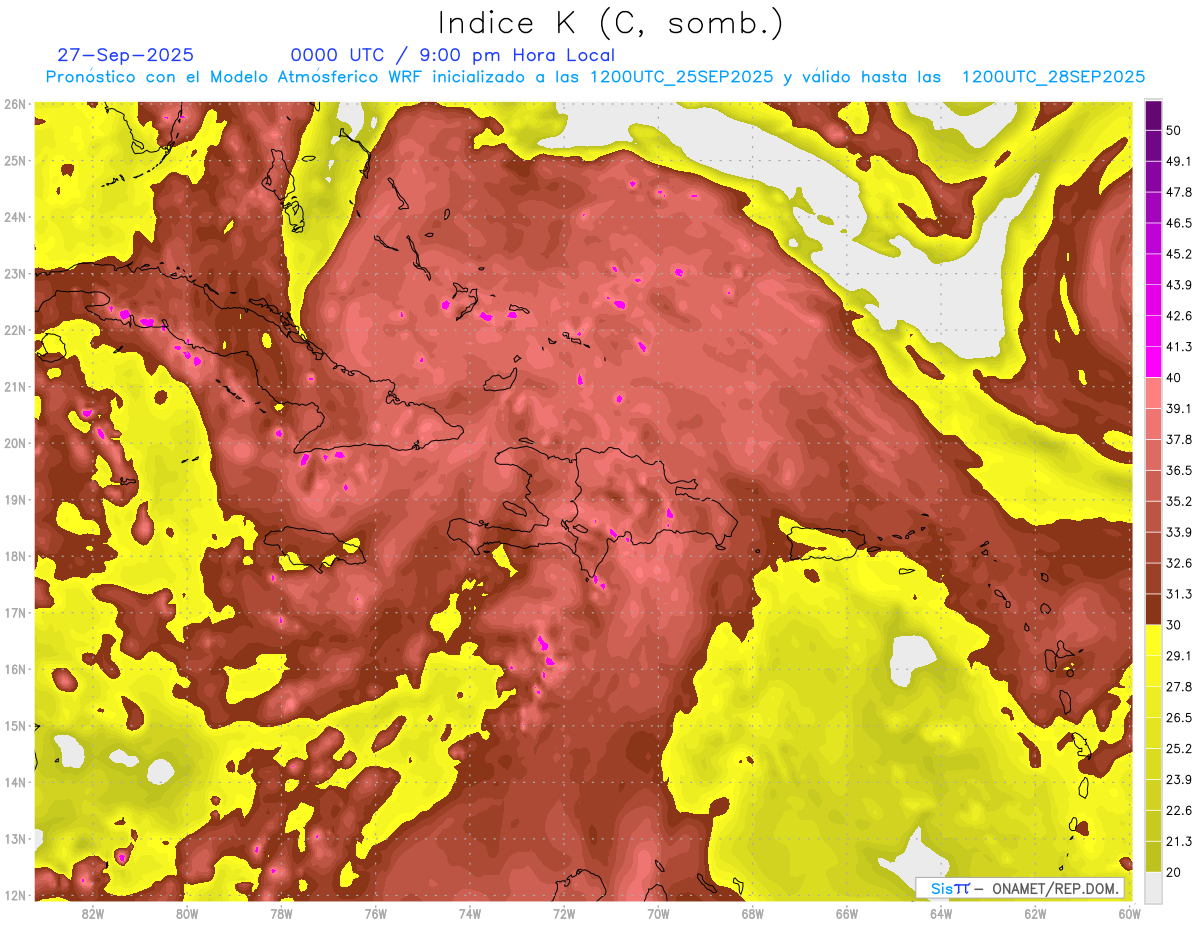Click the "Indice K (C, somb.)" map title
Screen dimensions: 1200x927
pyautogui.click(x=610, y=23)
